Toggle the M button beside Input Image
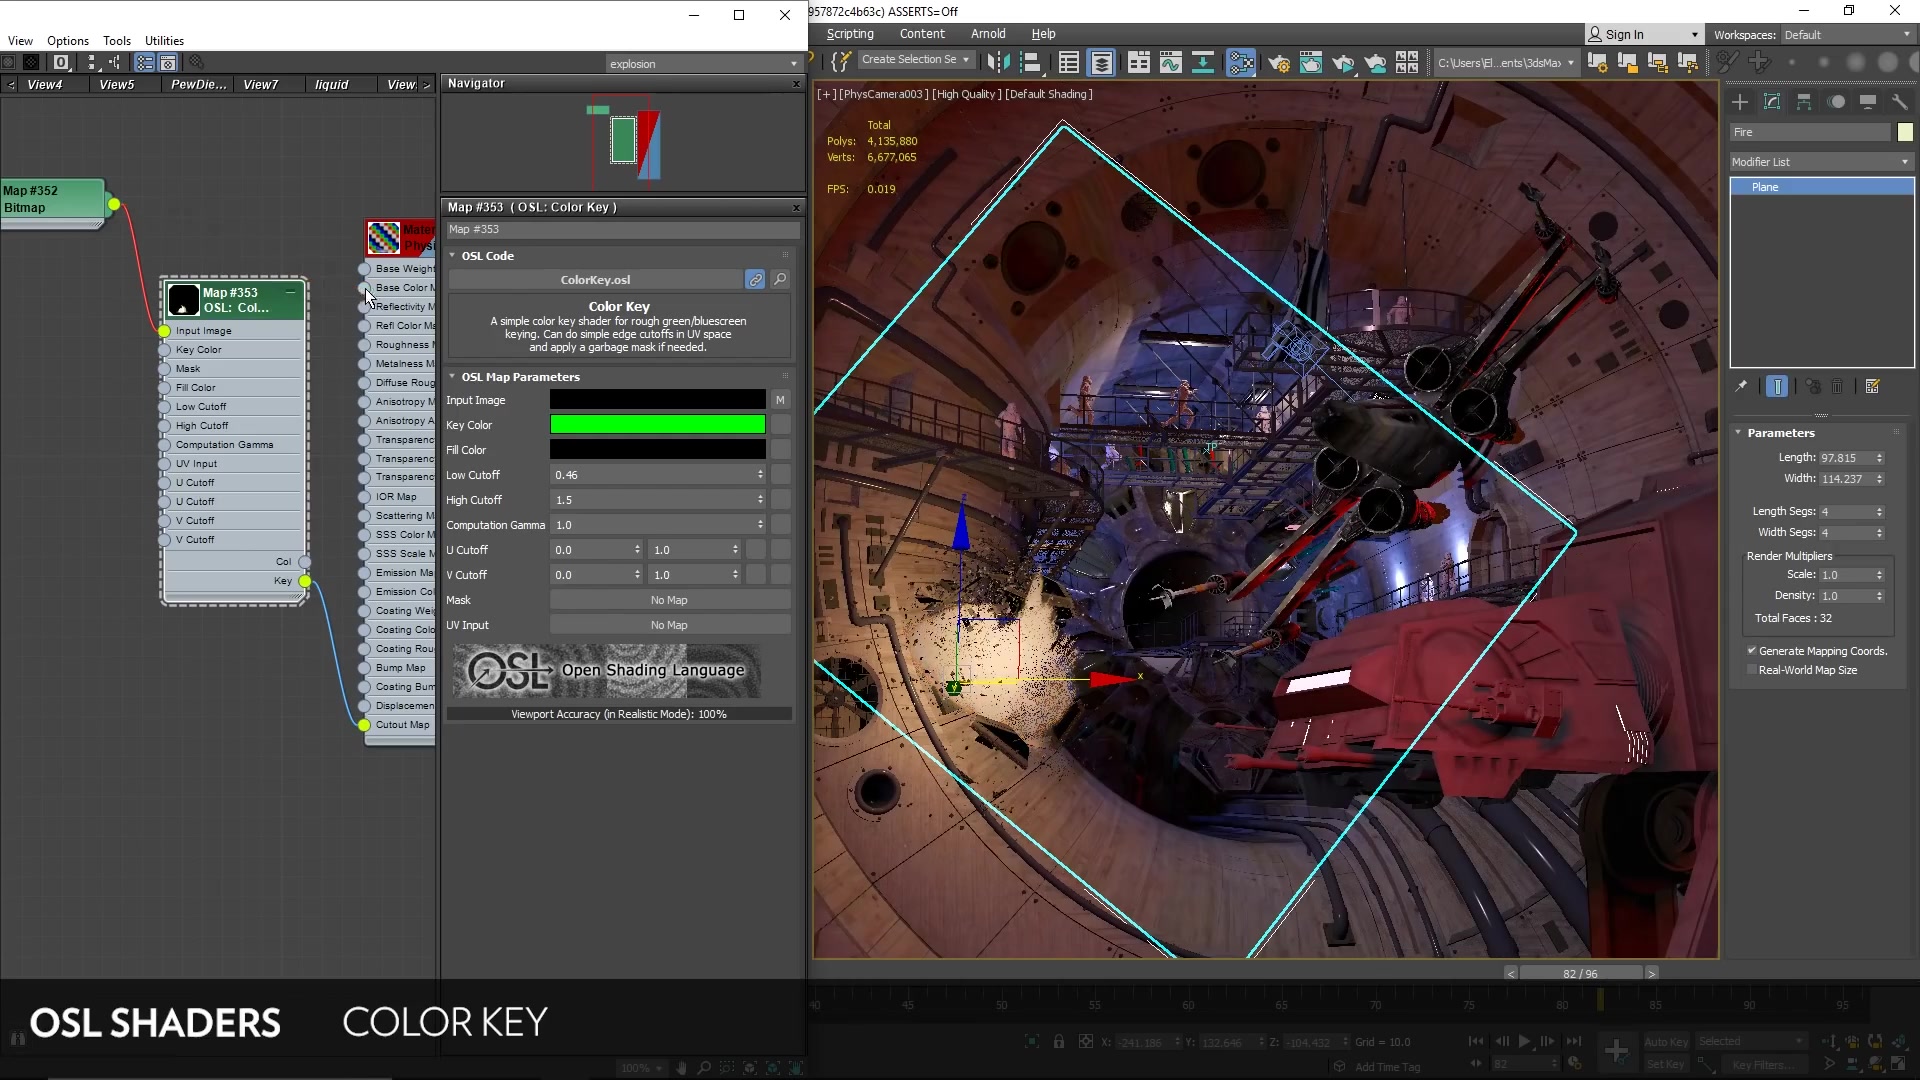The height and width of the screenshot is (1080, 1920). (x=780, y=400)
